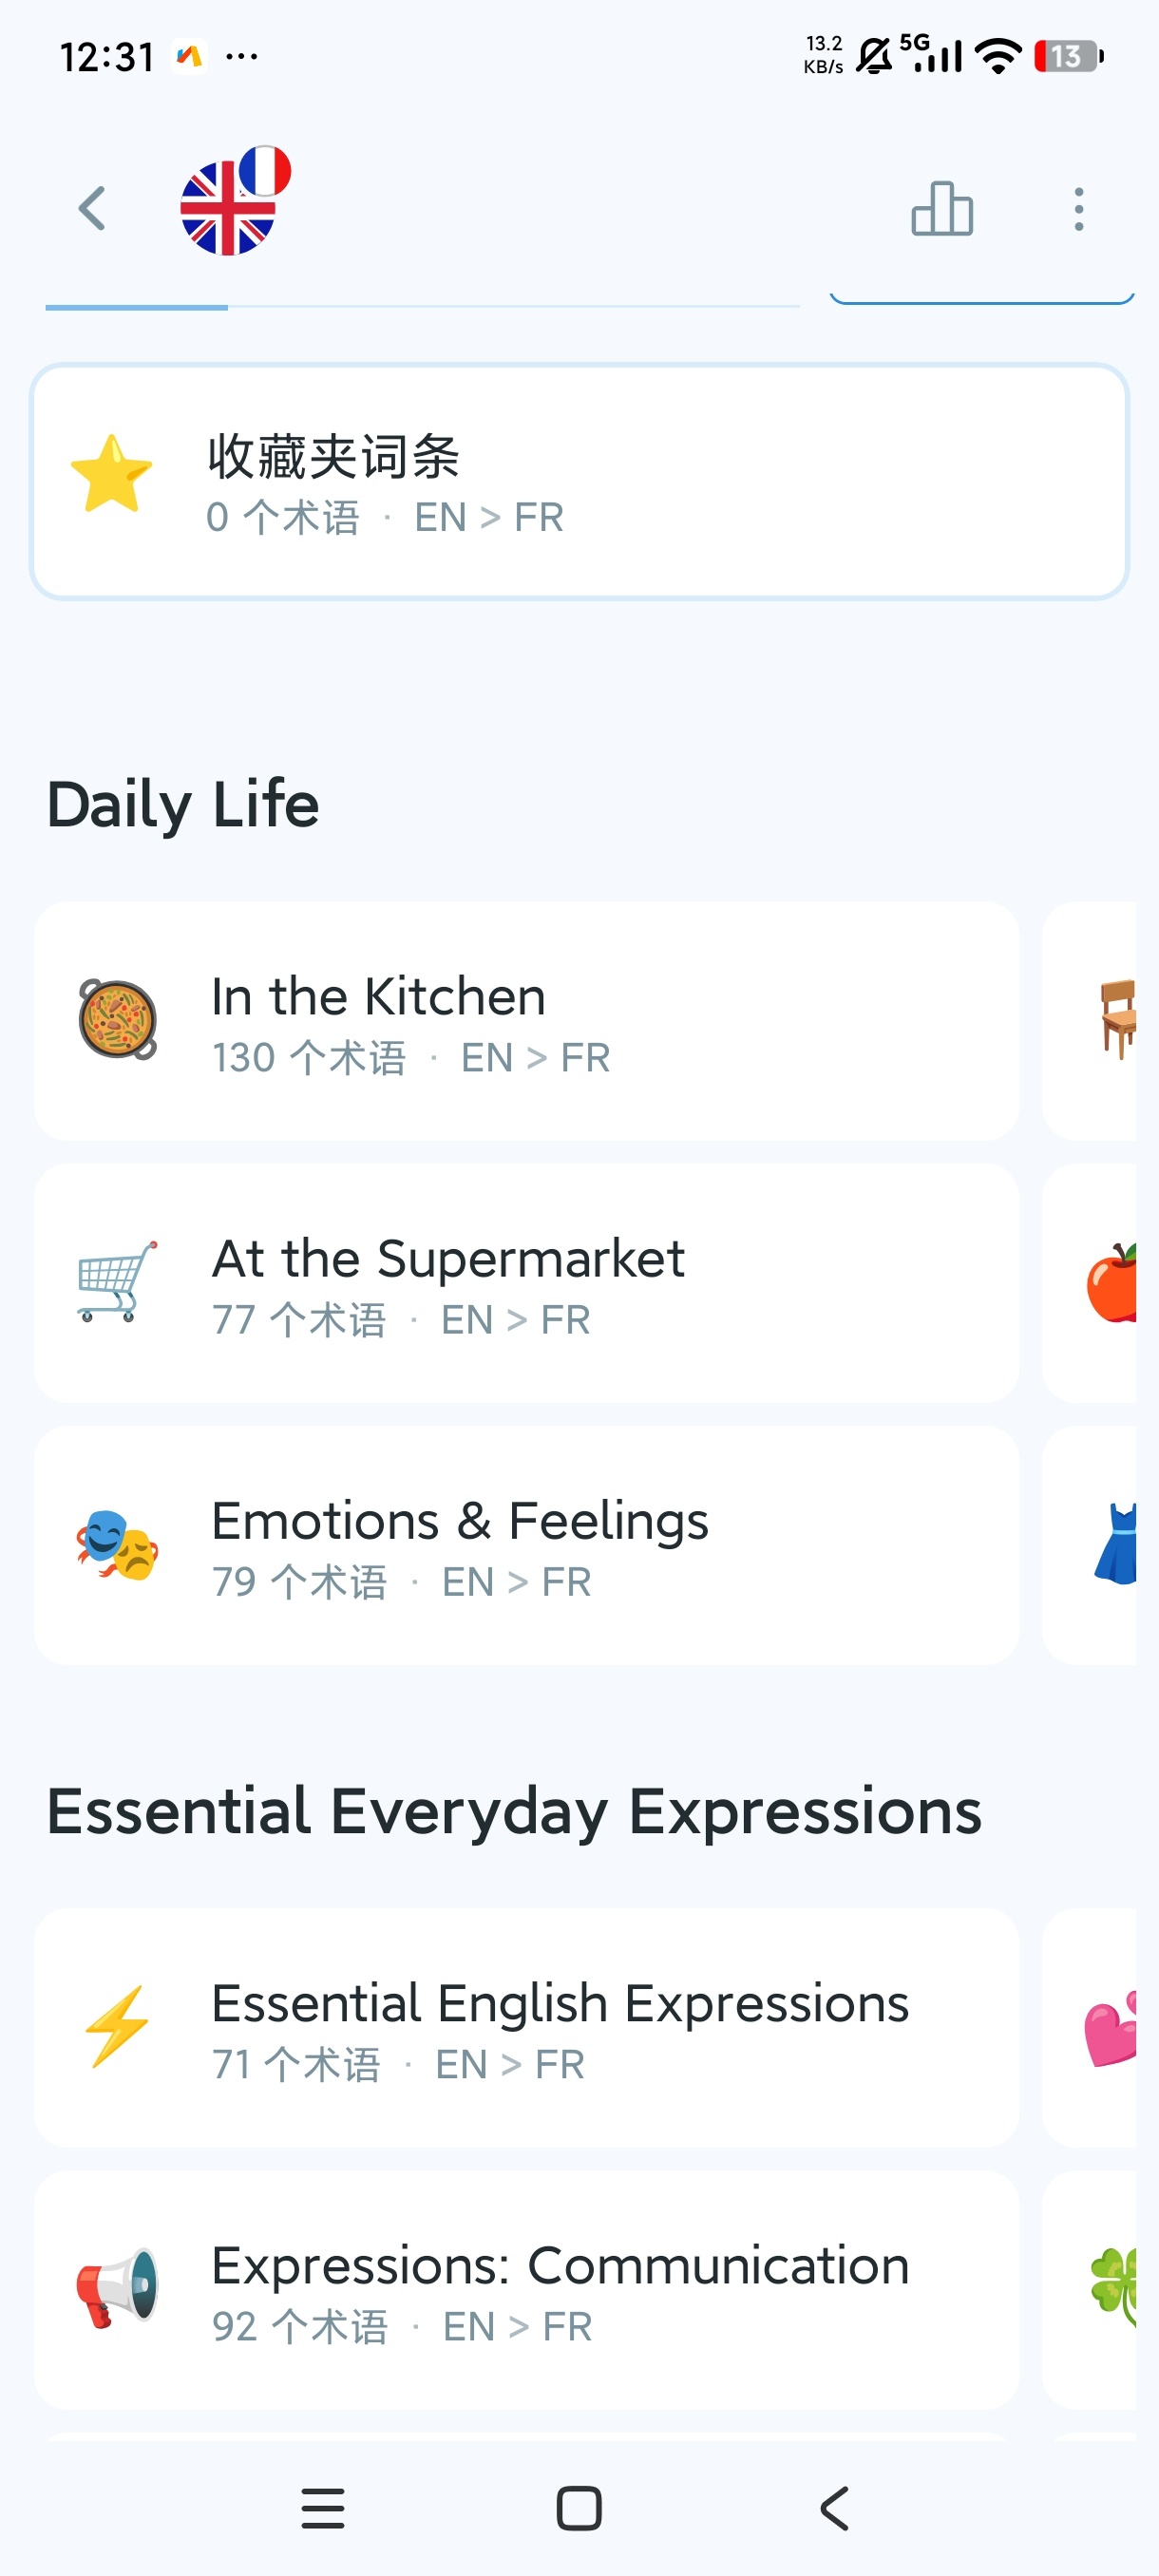1159x2576 pixels.
Task: Tap the back arrow in the header
Action: pyautogui.click(x=92, y=209)
